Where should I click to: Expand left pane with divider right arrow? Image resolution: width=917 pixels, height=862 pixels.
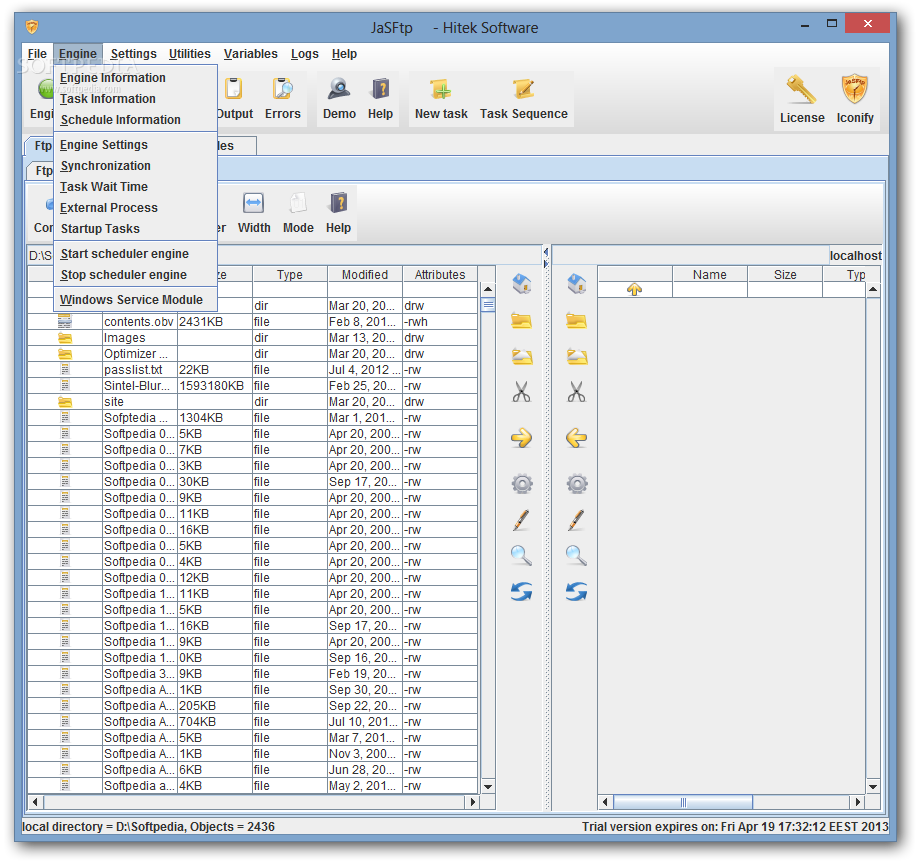pyautogui.click(x=546, y=264)
